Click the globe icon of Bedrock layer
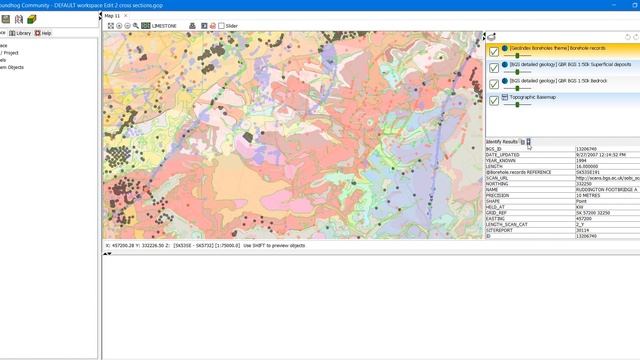Viewport: 640px width, 360px height. [x=505, y=81]
